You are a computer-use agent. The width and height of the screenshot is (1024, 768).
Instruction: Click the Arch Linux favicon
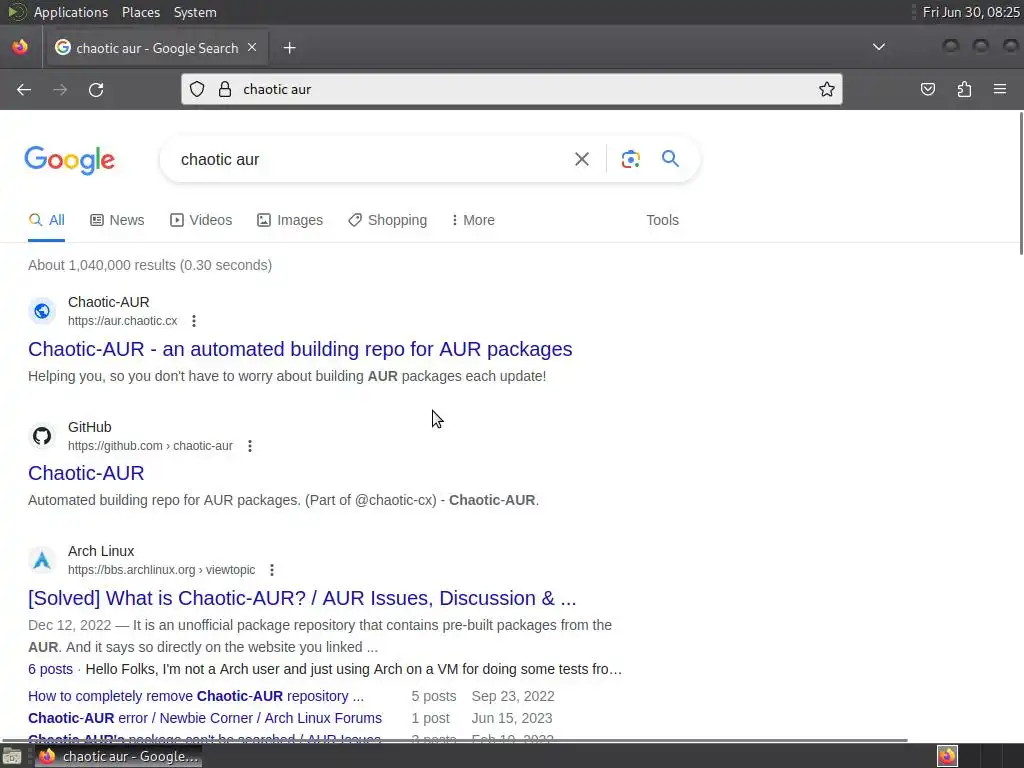point(42,560)
